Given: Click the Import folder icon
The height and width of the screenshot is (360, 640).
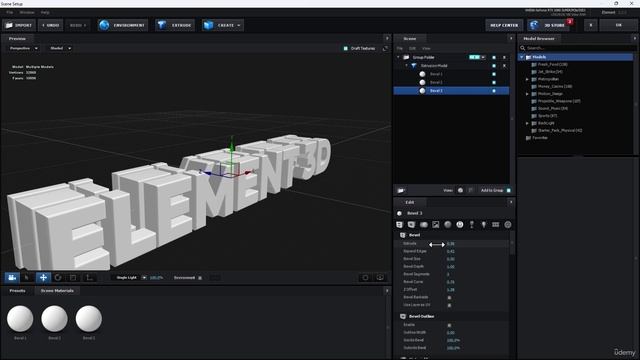Looking at the screenshot, I should [x=9, y=25].
